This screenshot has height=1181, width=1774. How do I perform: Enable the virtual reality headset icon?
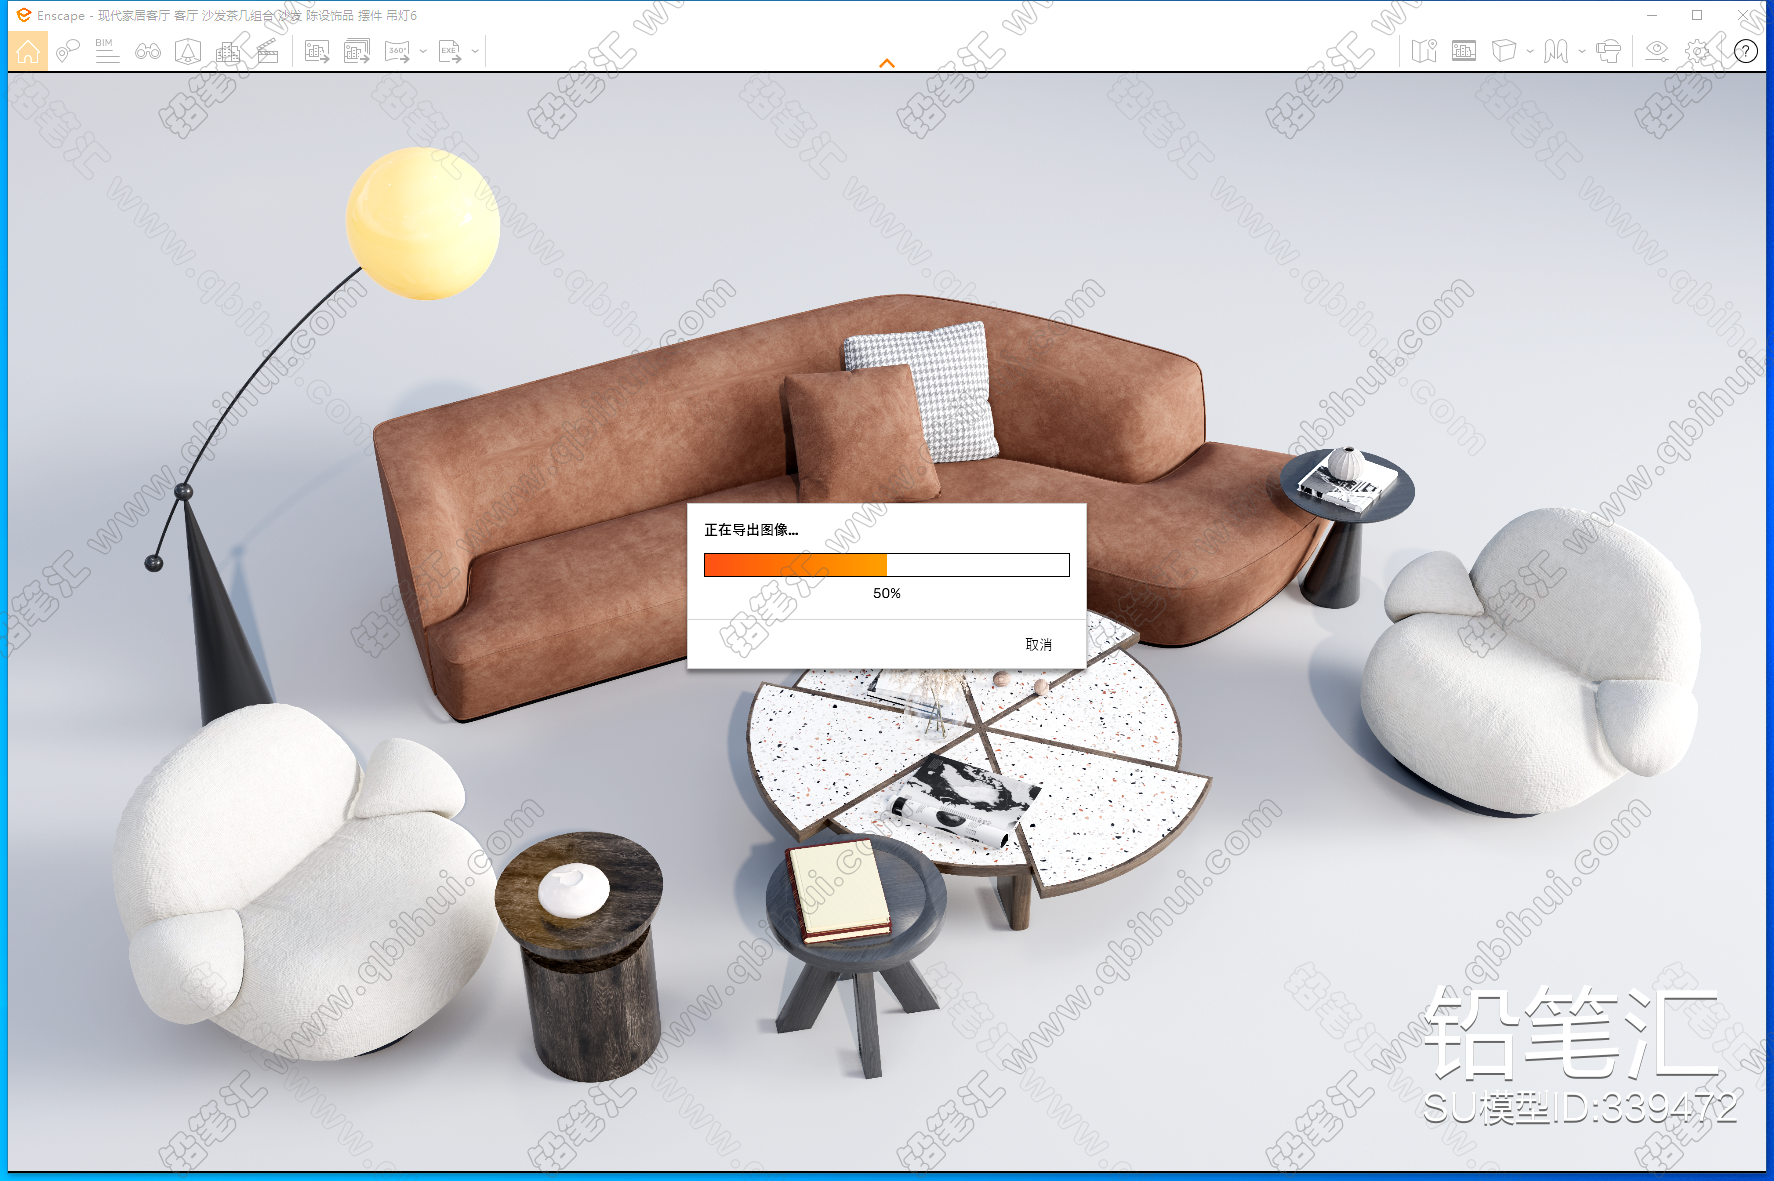[1608, 51]
